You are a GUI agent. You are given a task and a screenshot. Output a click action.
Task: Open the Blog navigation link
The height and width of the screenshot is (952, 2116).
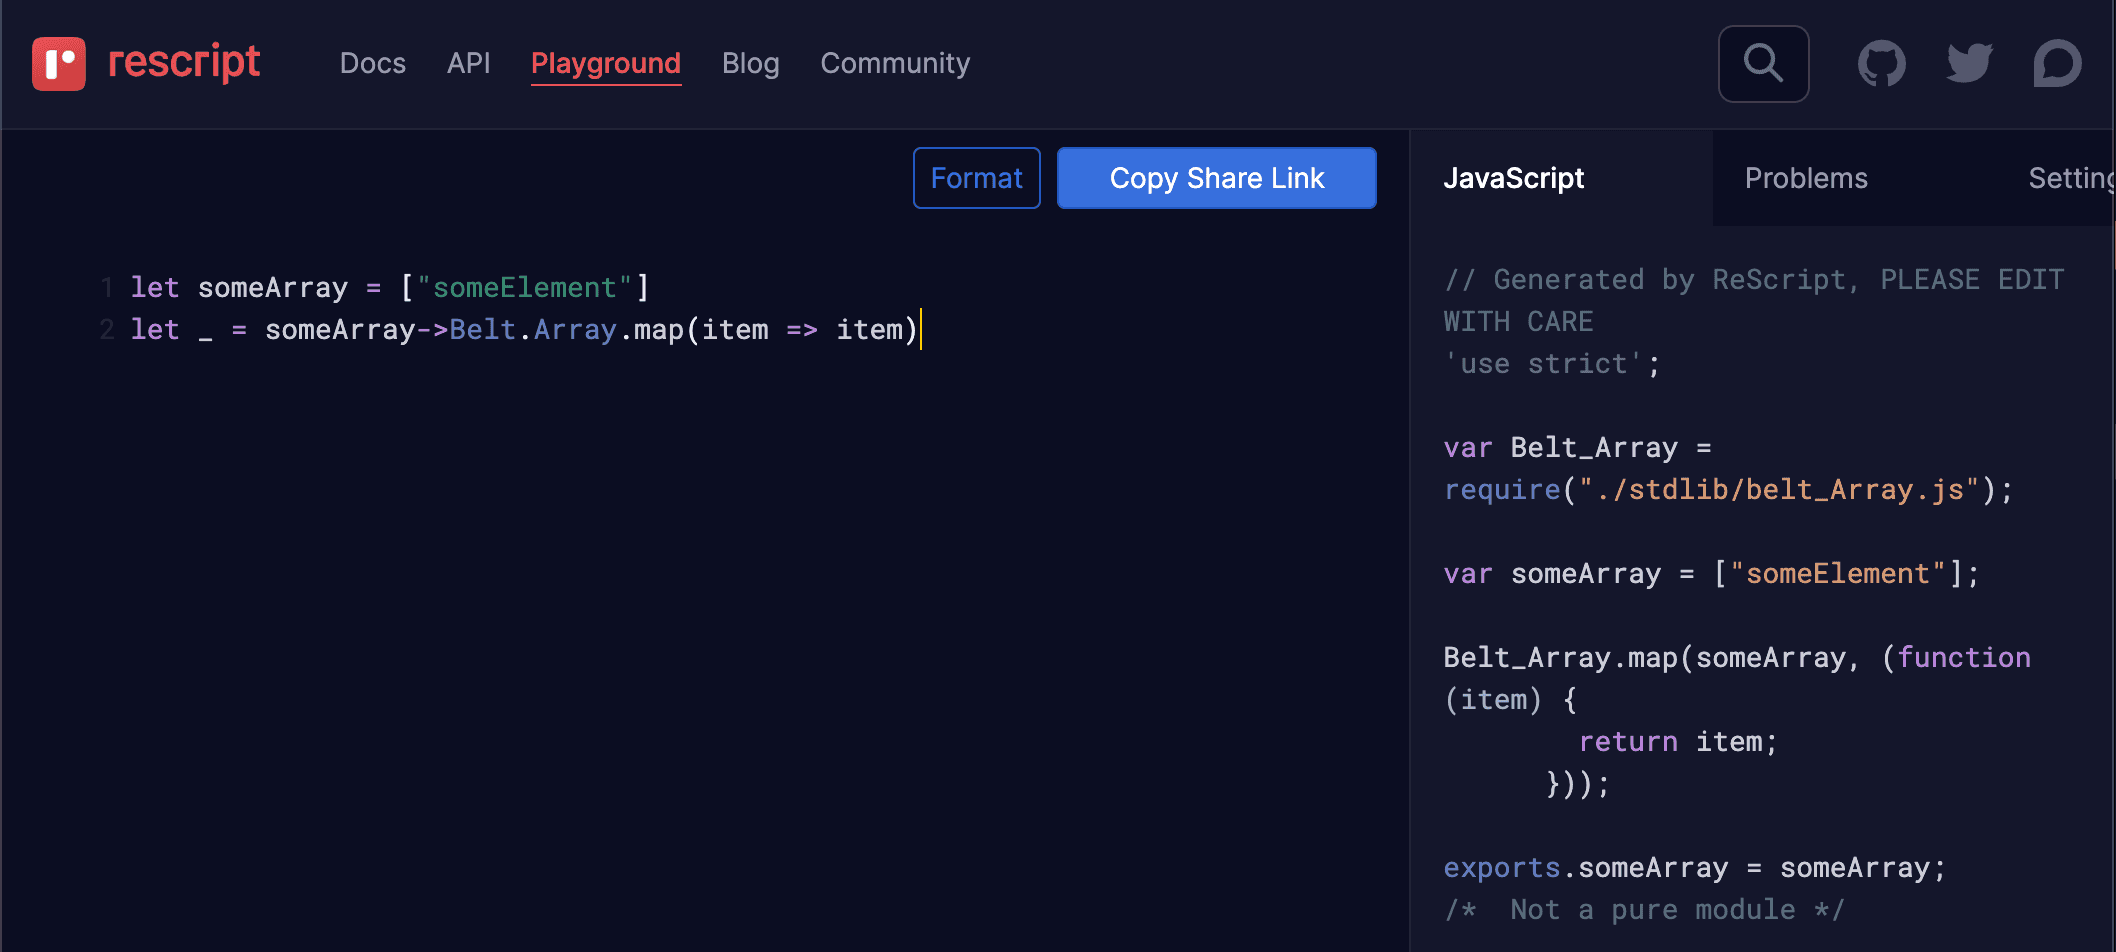coord(751,63)
